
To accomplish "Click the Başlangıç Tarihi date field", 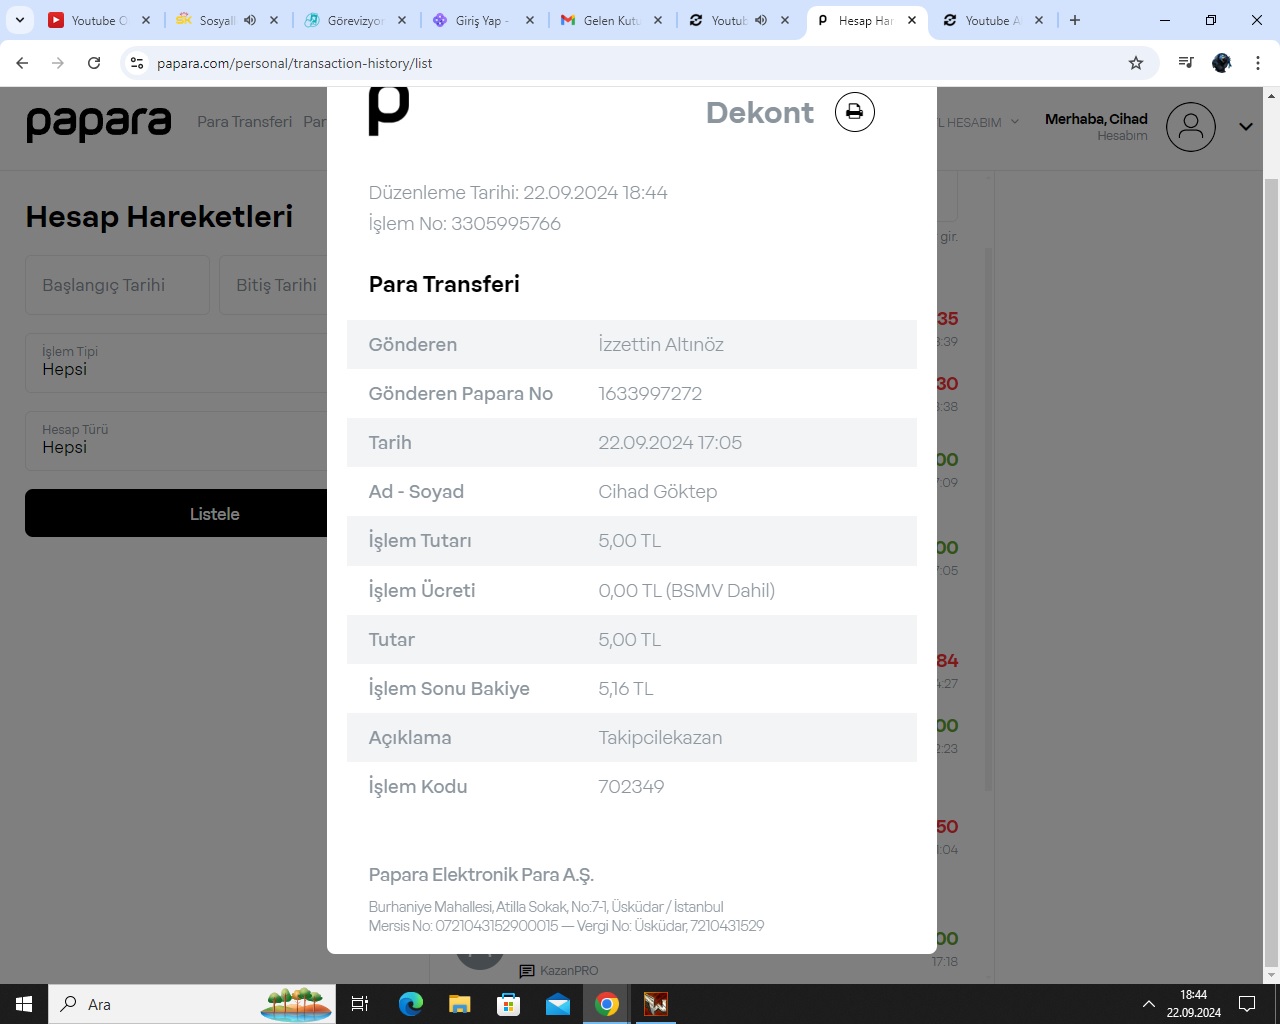I will (117, 285).
